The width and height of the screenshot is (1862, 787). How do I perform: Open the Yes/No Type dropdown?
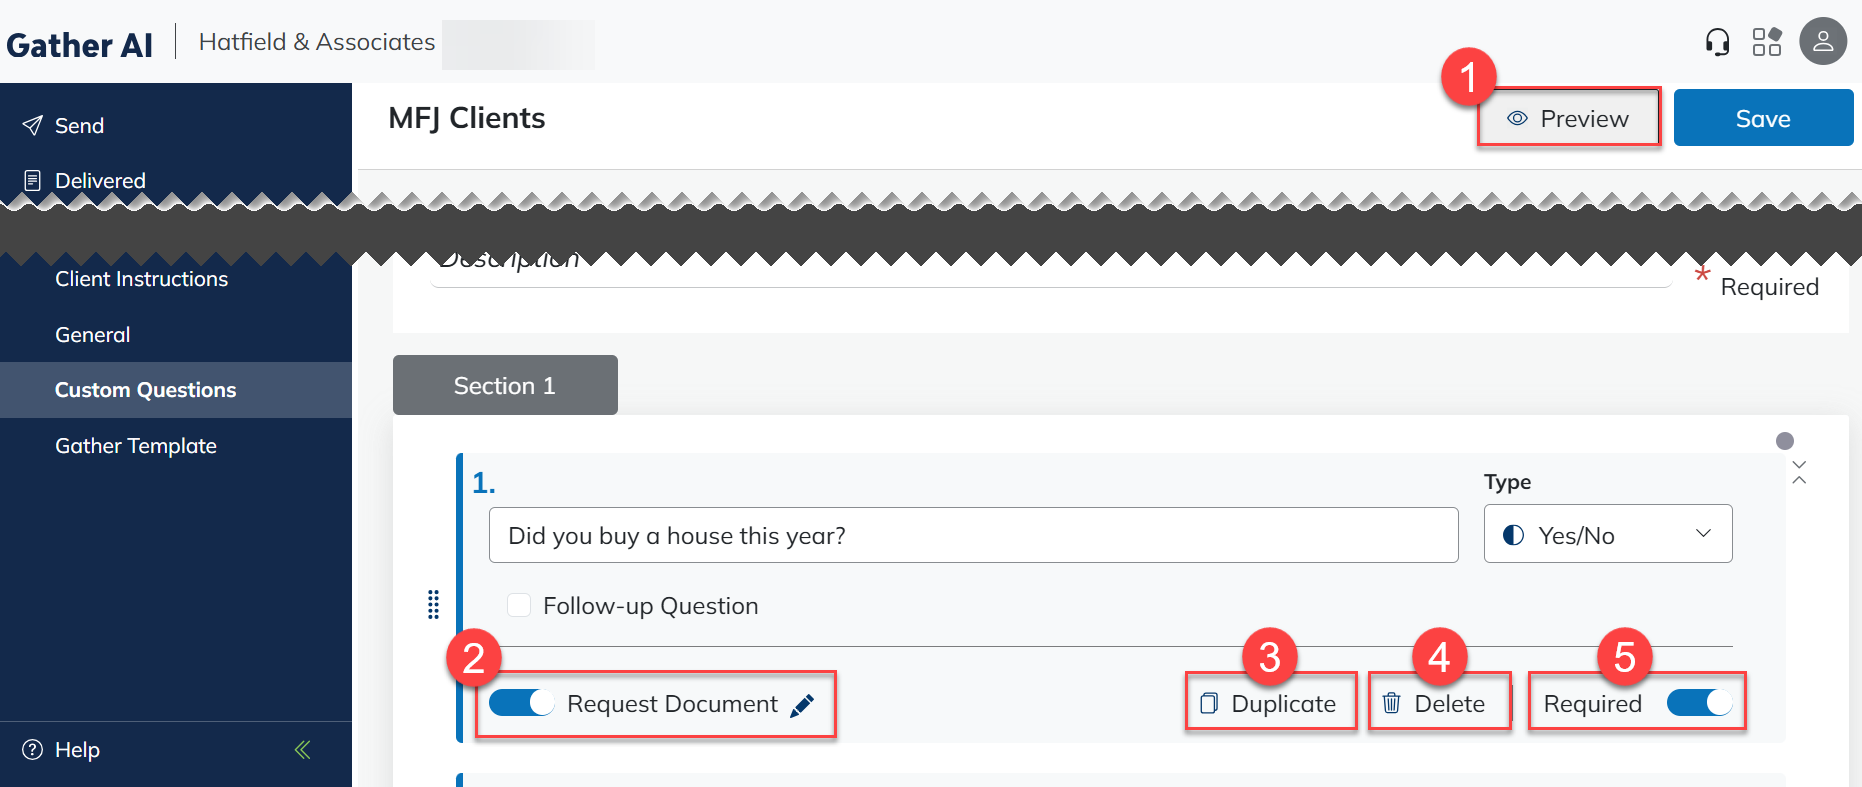(x=1607, y=535)
